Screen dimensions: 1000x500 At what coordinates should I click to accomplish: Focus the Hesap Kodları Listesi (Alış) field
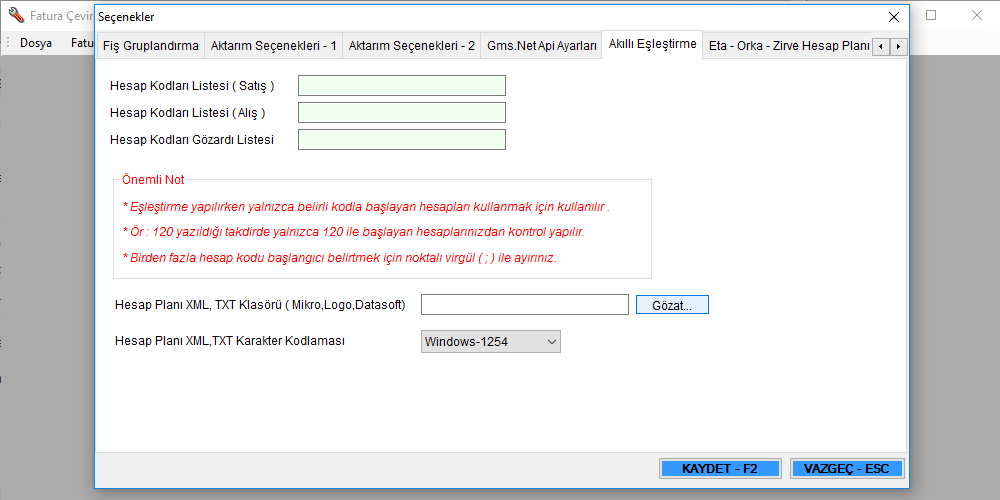click(x=402, y=112)
